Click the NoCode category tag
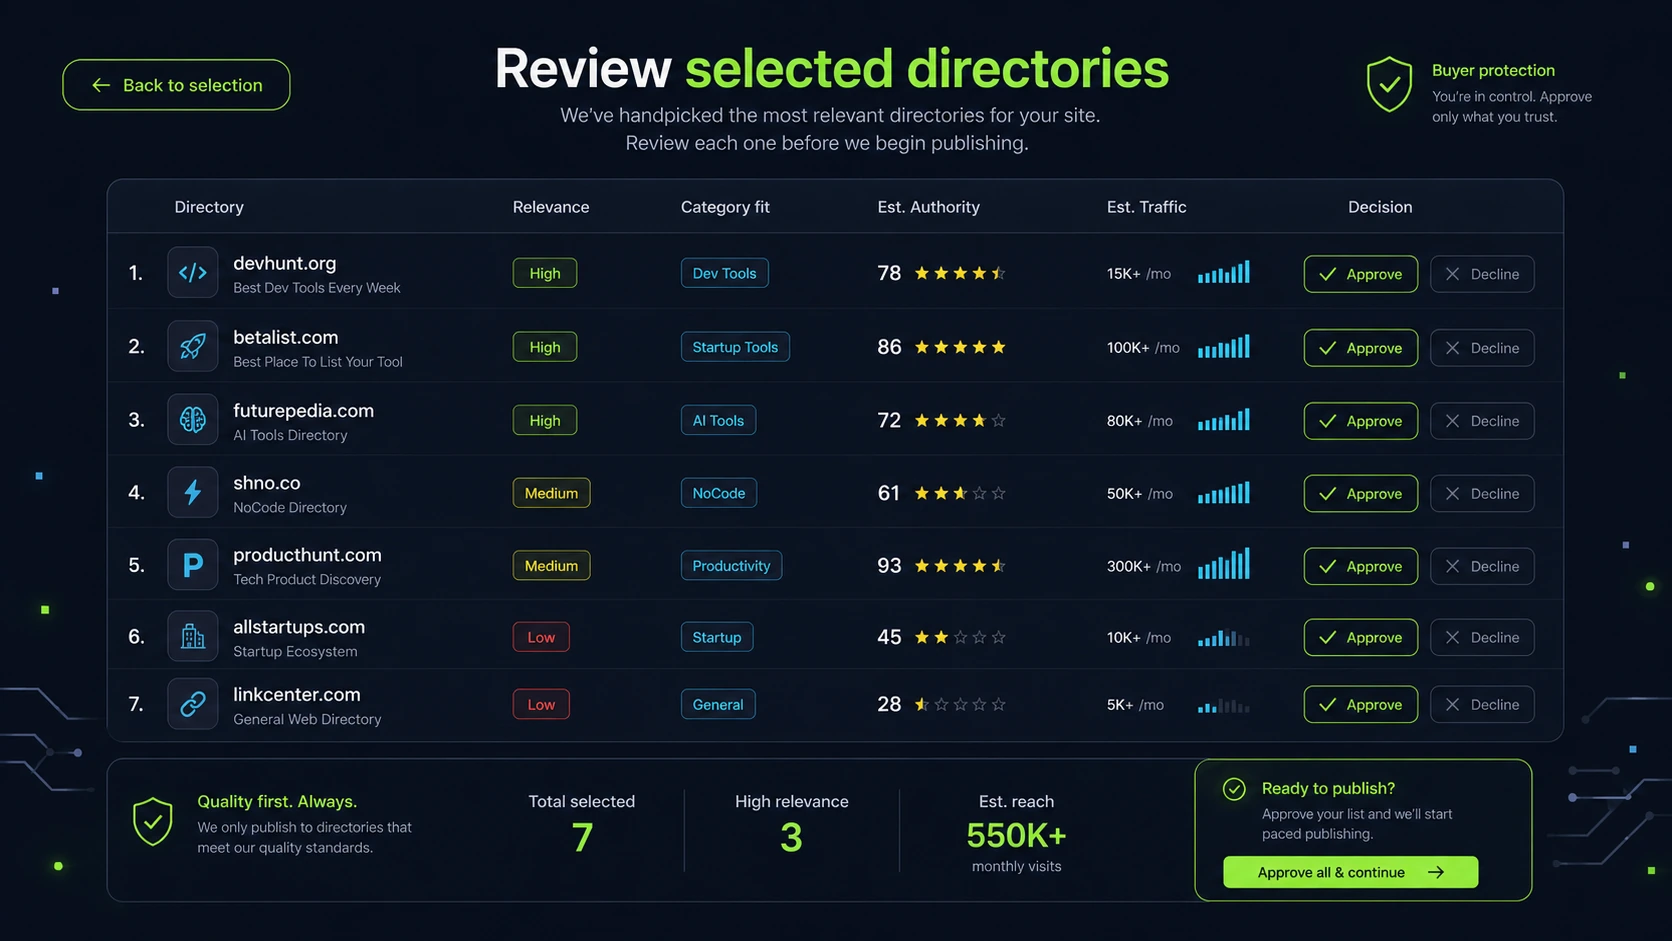The width and height of the screenshot is (1672, 941). click(x=719, y=493)
